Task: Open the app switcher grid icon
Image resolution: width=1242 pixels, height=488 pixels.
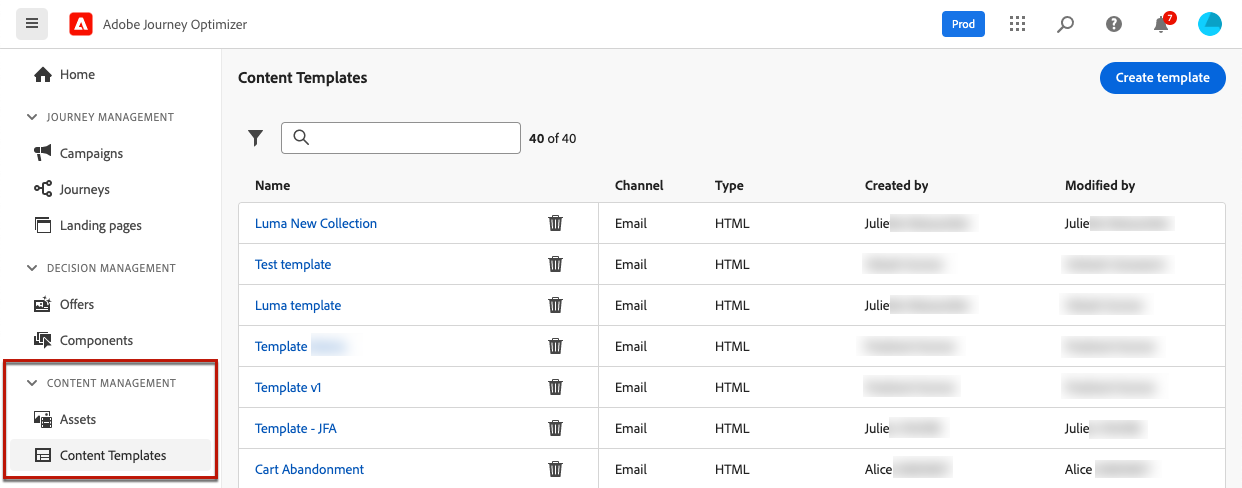Action: [1017, 24]
